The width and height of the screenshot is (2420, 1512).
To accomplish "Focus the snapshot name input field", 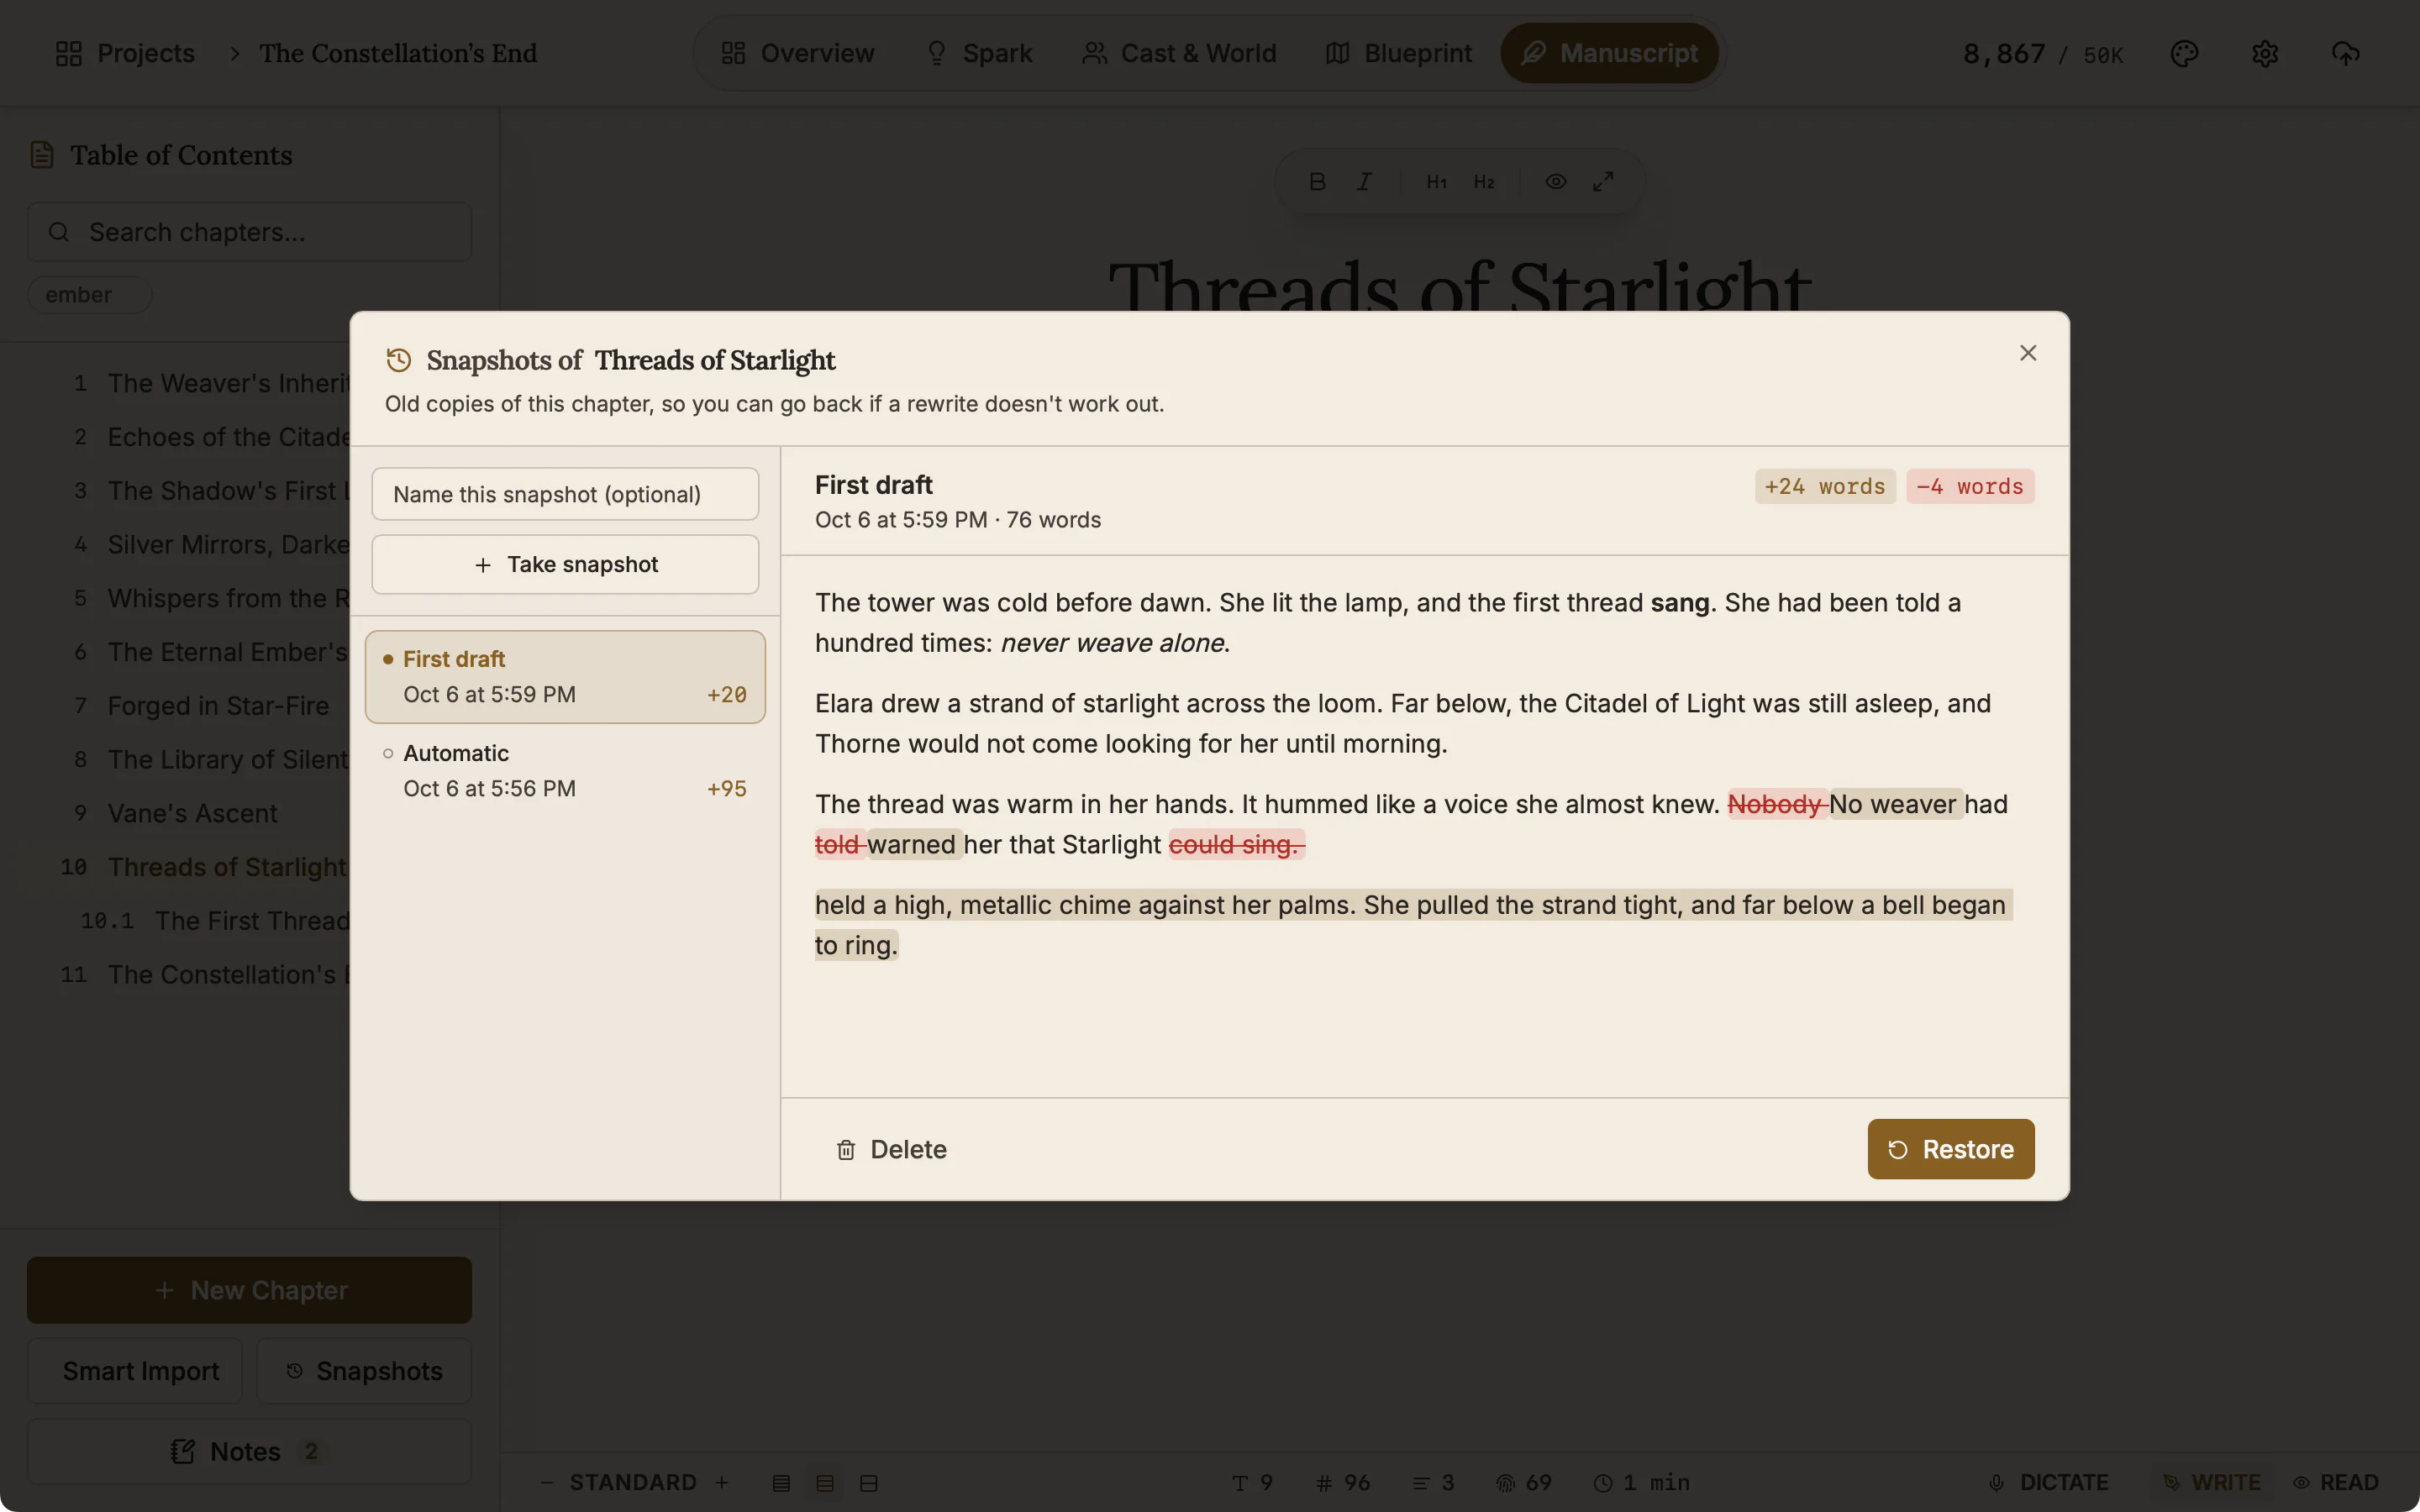I will click(x=565, y=494).
